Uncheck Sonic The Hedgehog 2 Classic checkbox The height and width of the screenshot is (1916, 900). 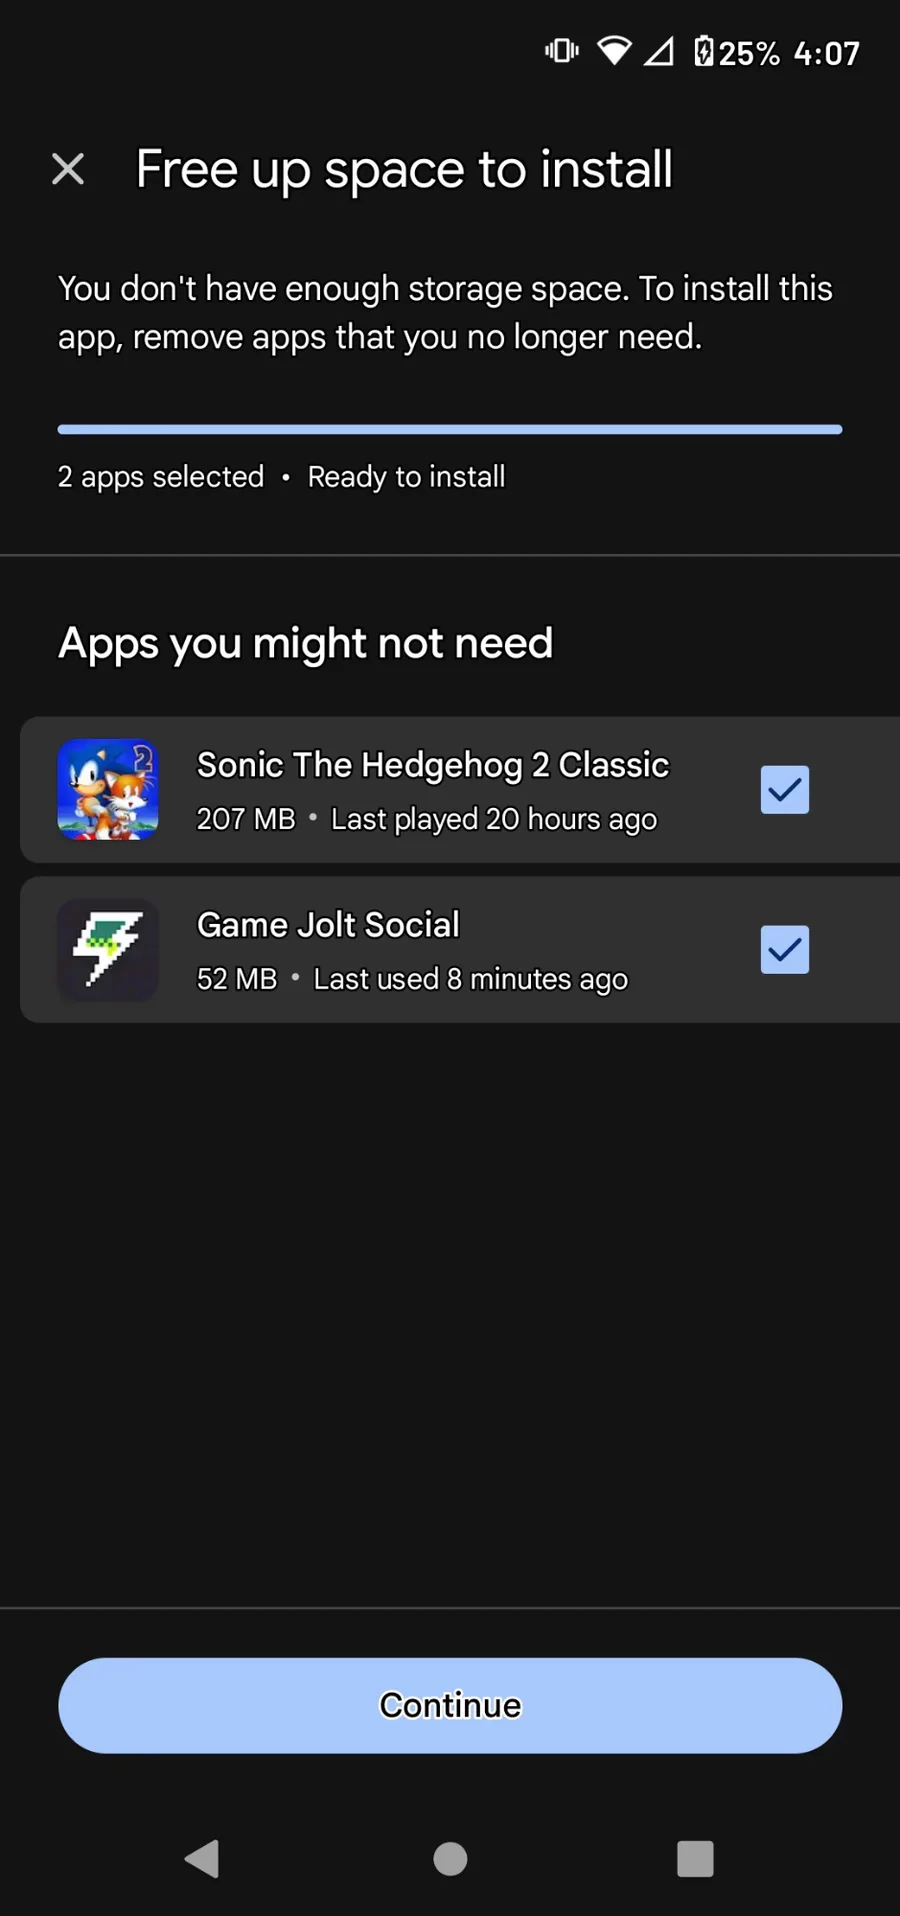tap(784, 790)
